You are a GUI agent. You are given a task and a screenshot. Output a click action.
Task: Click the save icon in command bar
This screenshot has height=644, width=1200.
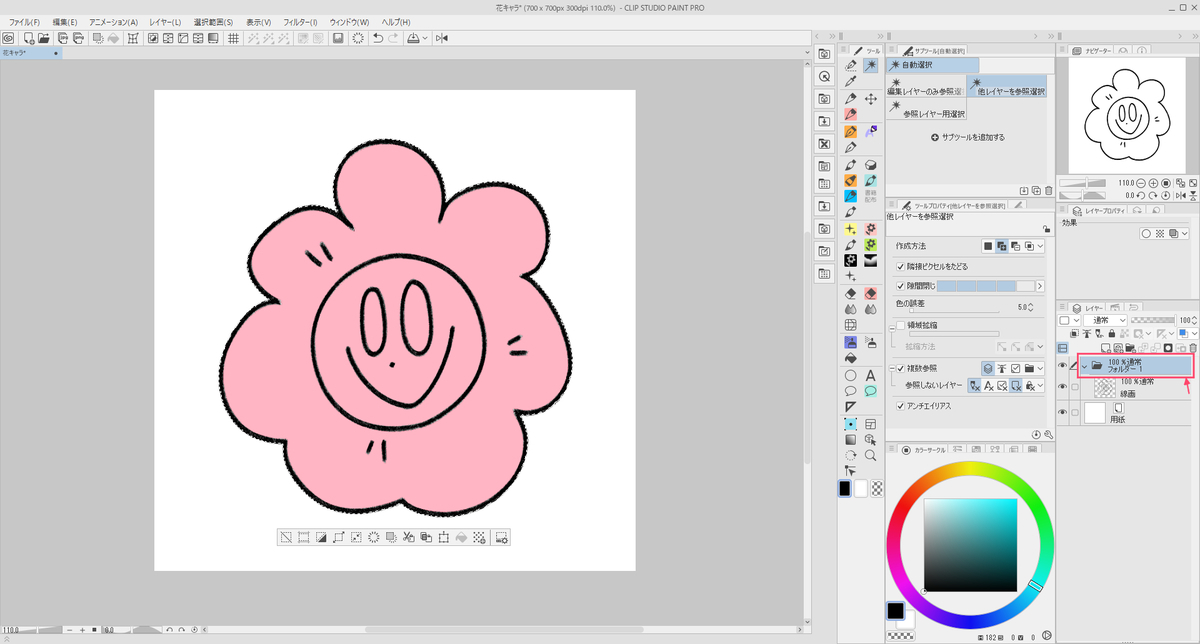(x=338, y=38)
